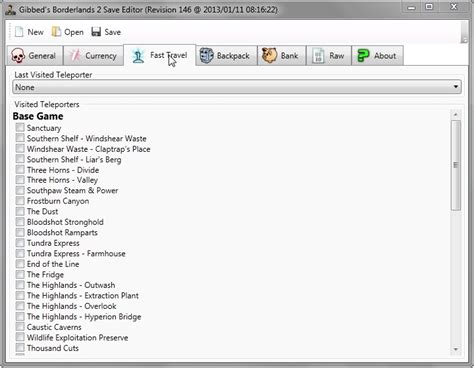The width and height of the screenshot is (474, 368).
Task: Tick Southpaw Steam & Power checkbox
Action: (20, 190)
